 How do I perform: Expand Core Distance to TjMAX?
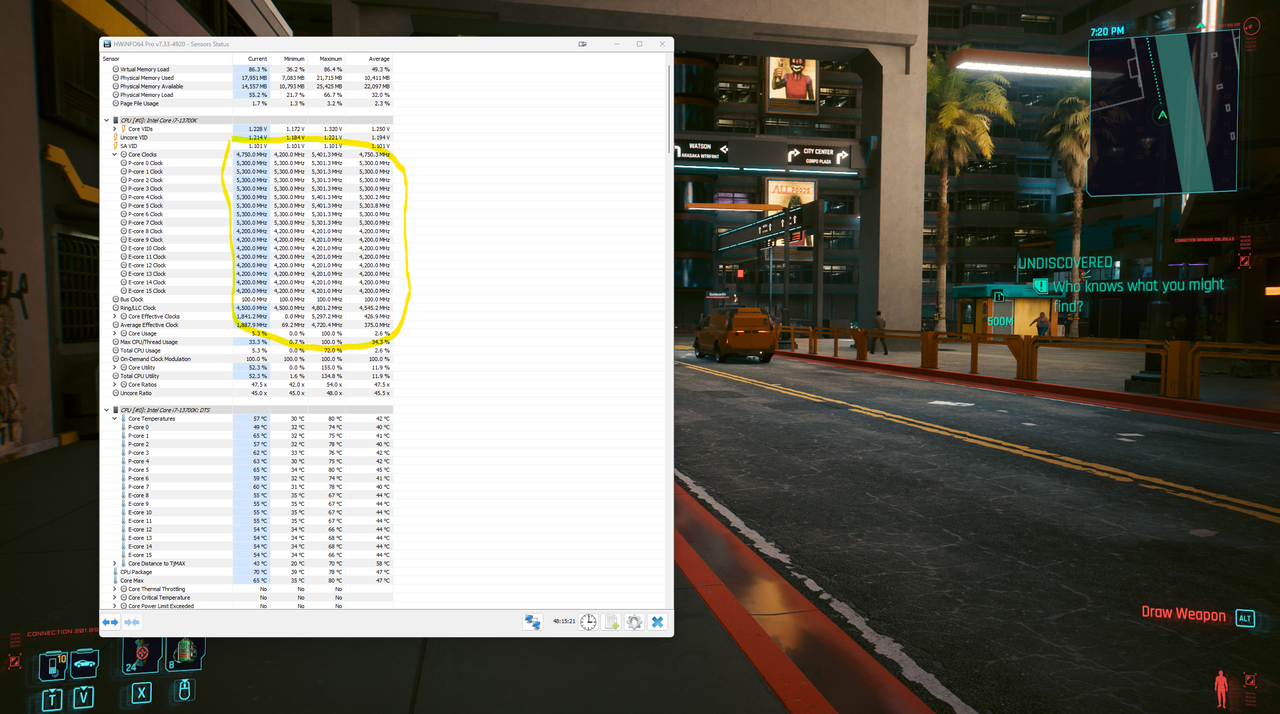[x=115, y=563]
